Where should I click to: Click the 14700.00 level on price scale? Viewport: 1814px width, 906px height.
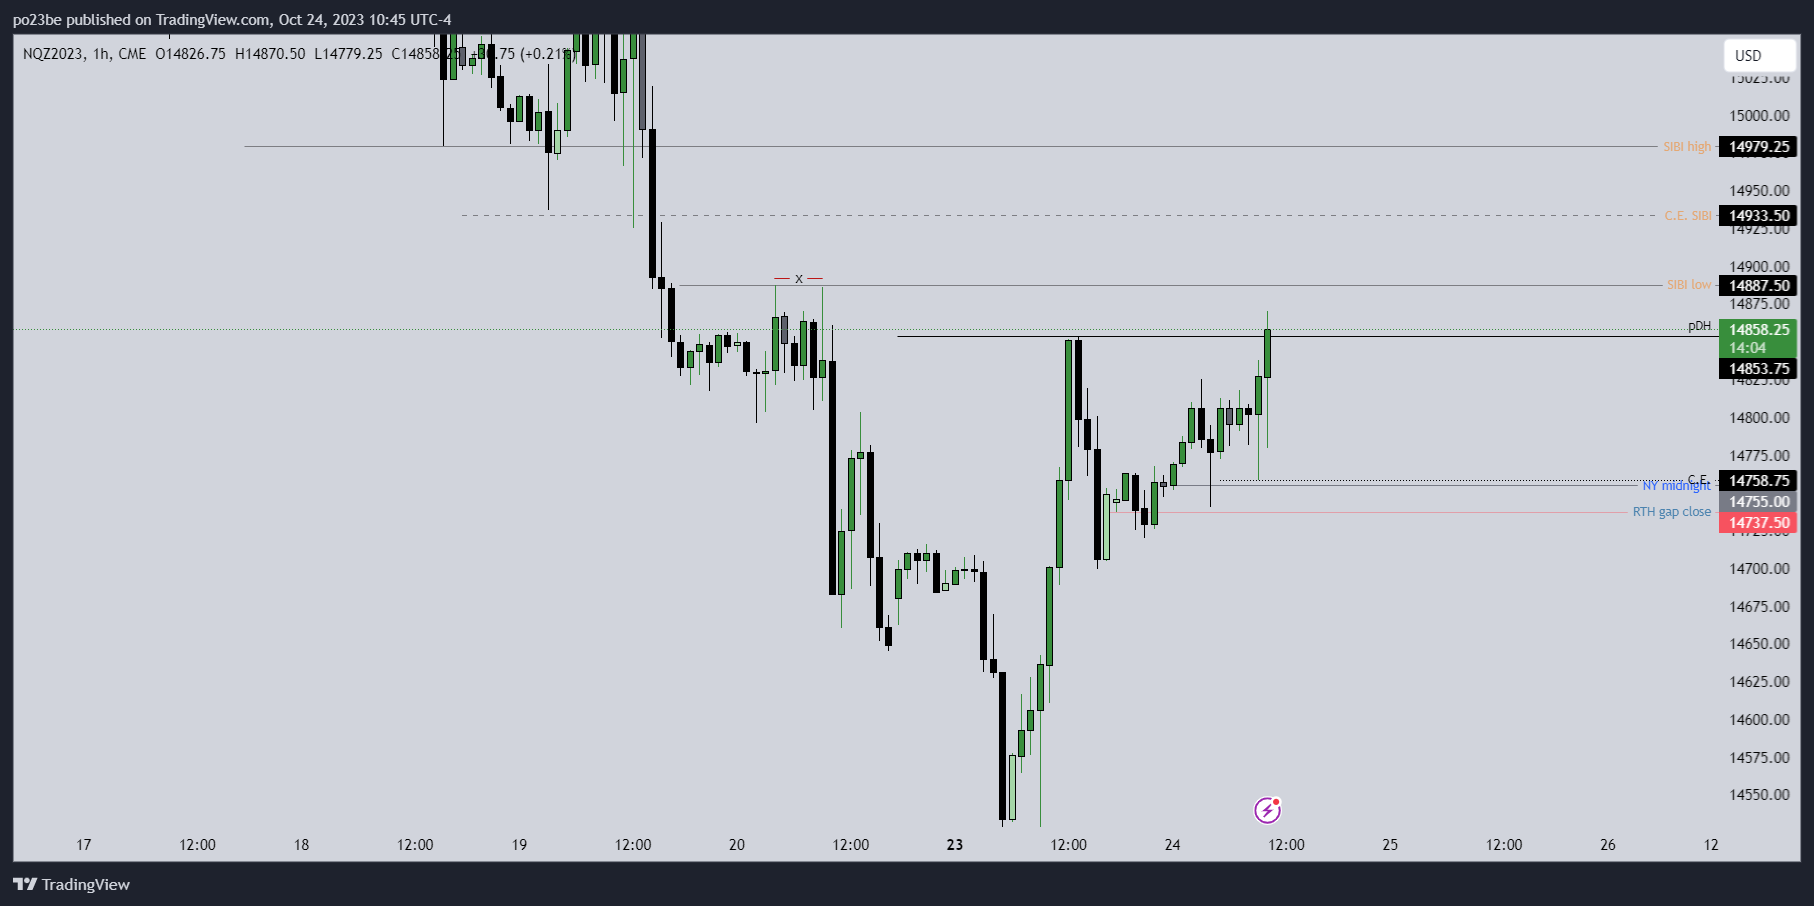tap(1759, 569)
